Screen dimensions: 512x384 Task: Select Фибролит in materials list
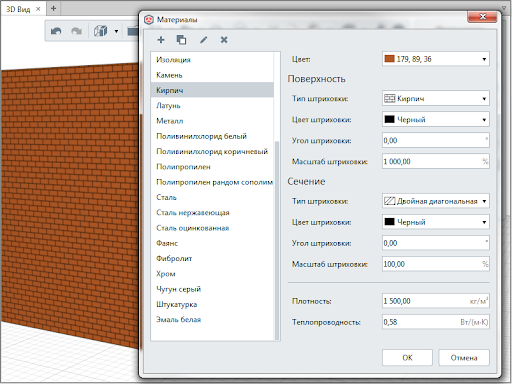212,259
